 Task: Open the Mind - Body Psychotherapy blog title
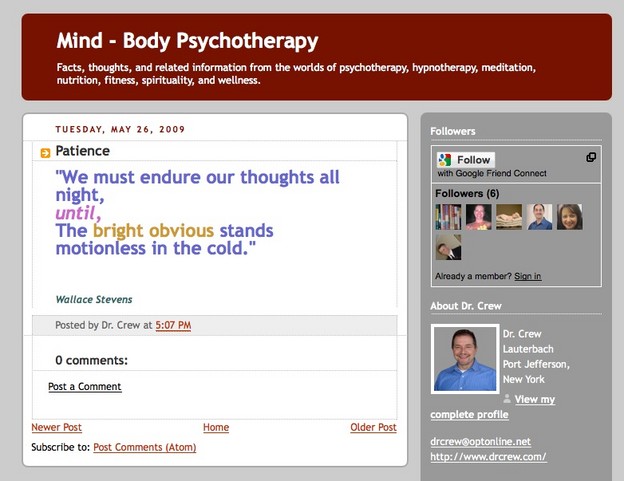pyautogui.click(x=187, y=41)
